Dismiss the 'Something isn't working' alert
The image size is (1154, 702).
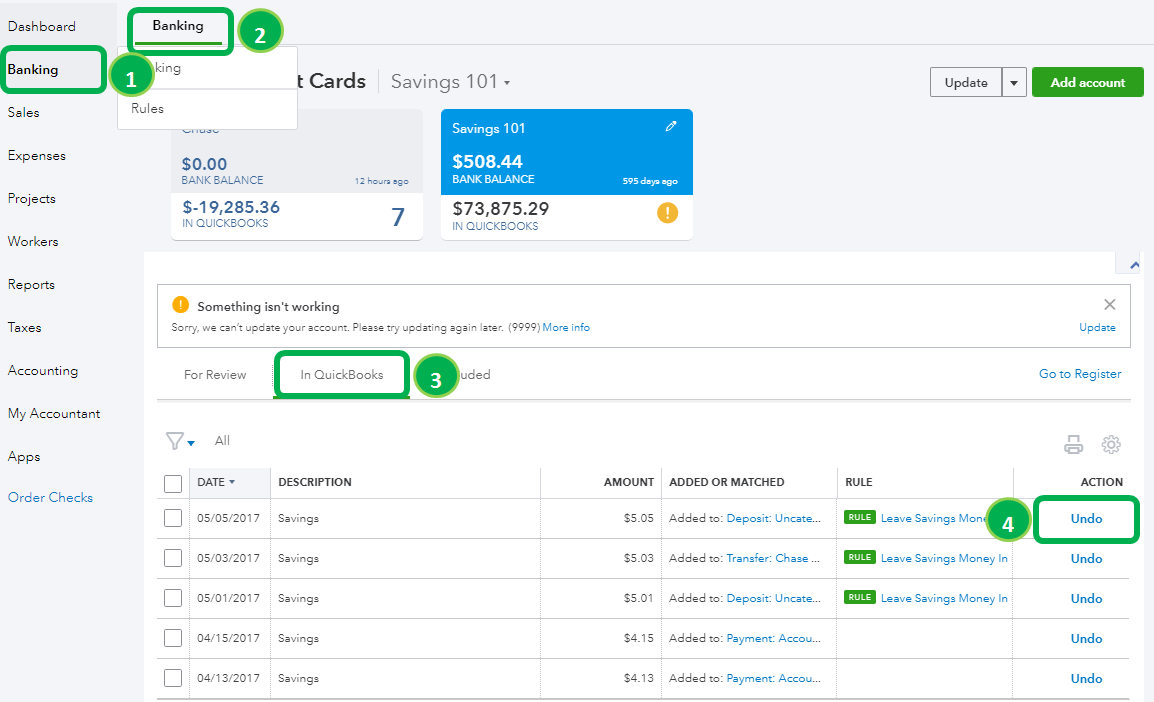(1110, 305)
